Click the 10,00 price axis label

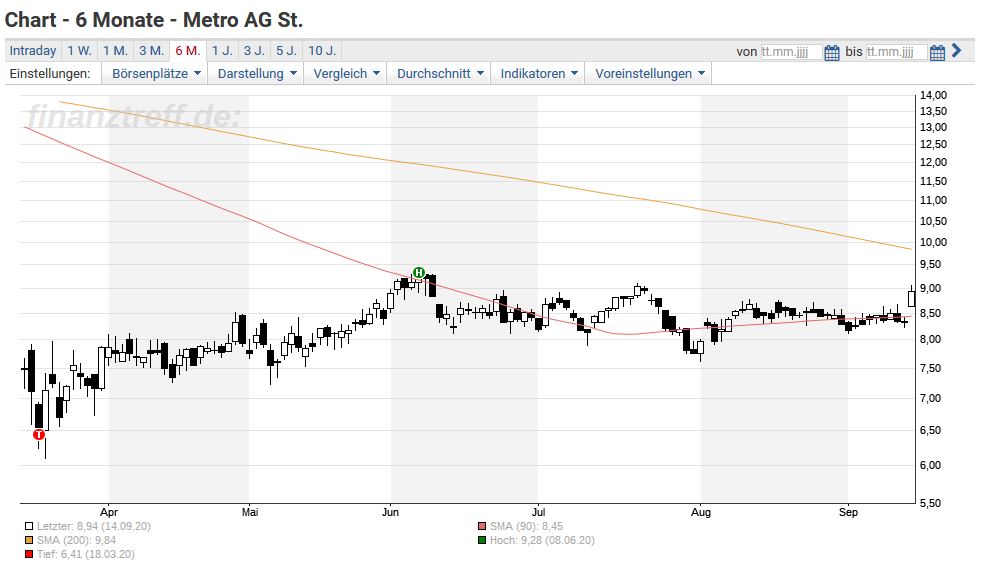[x=933, y=242]
